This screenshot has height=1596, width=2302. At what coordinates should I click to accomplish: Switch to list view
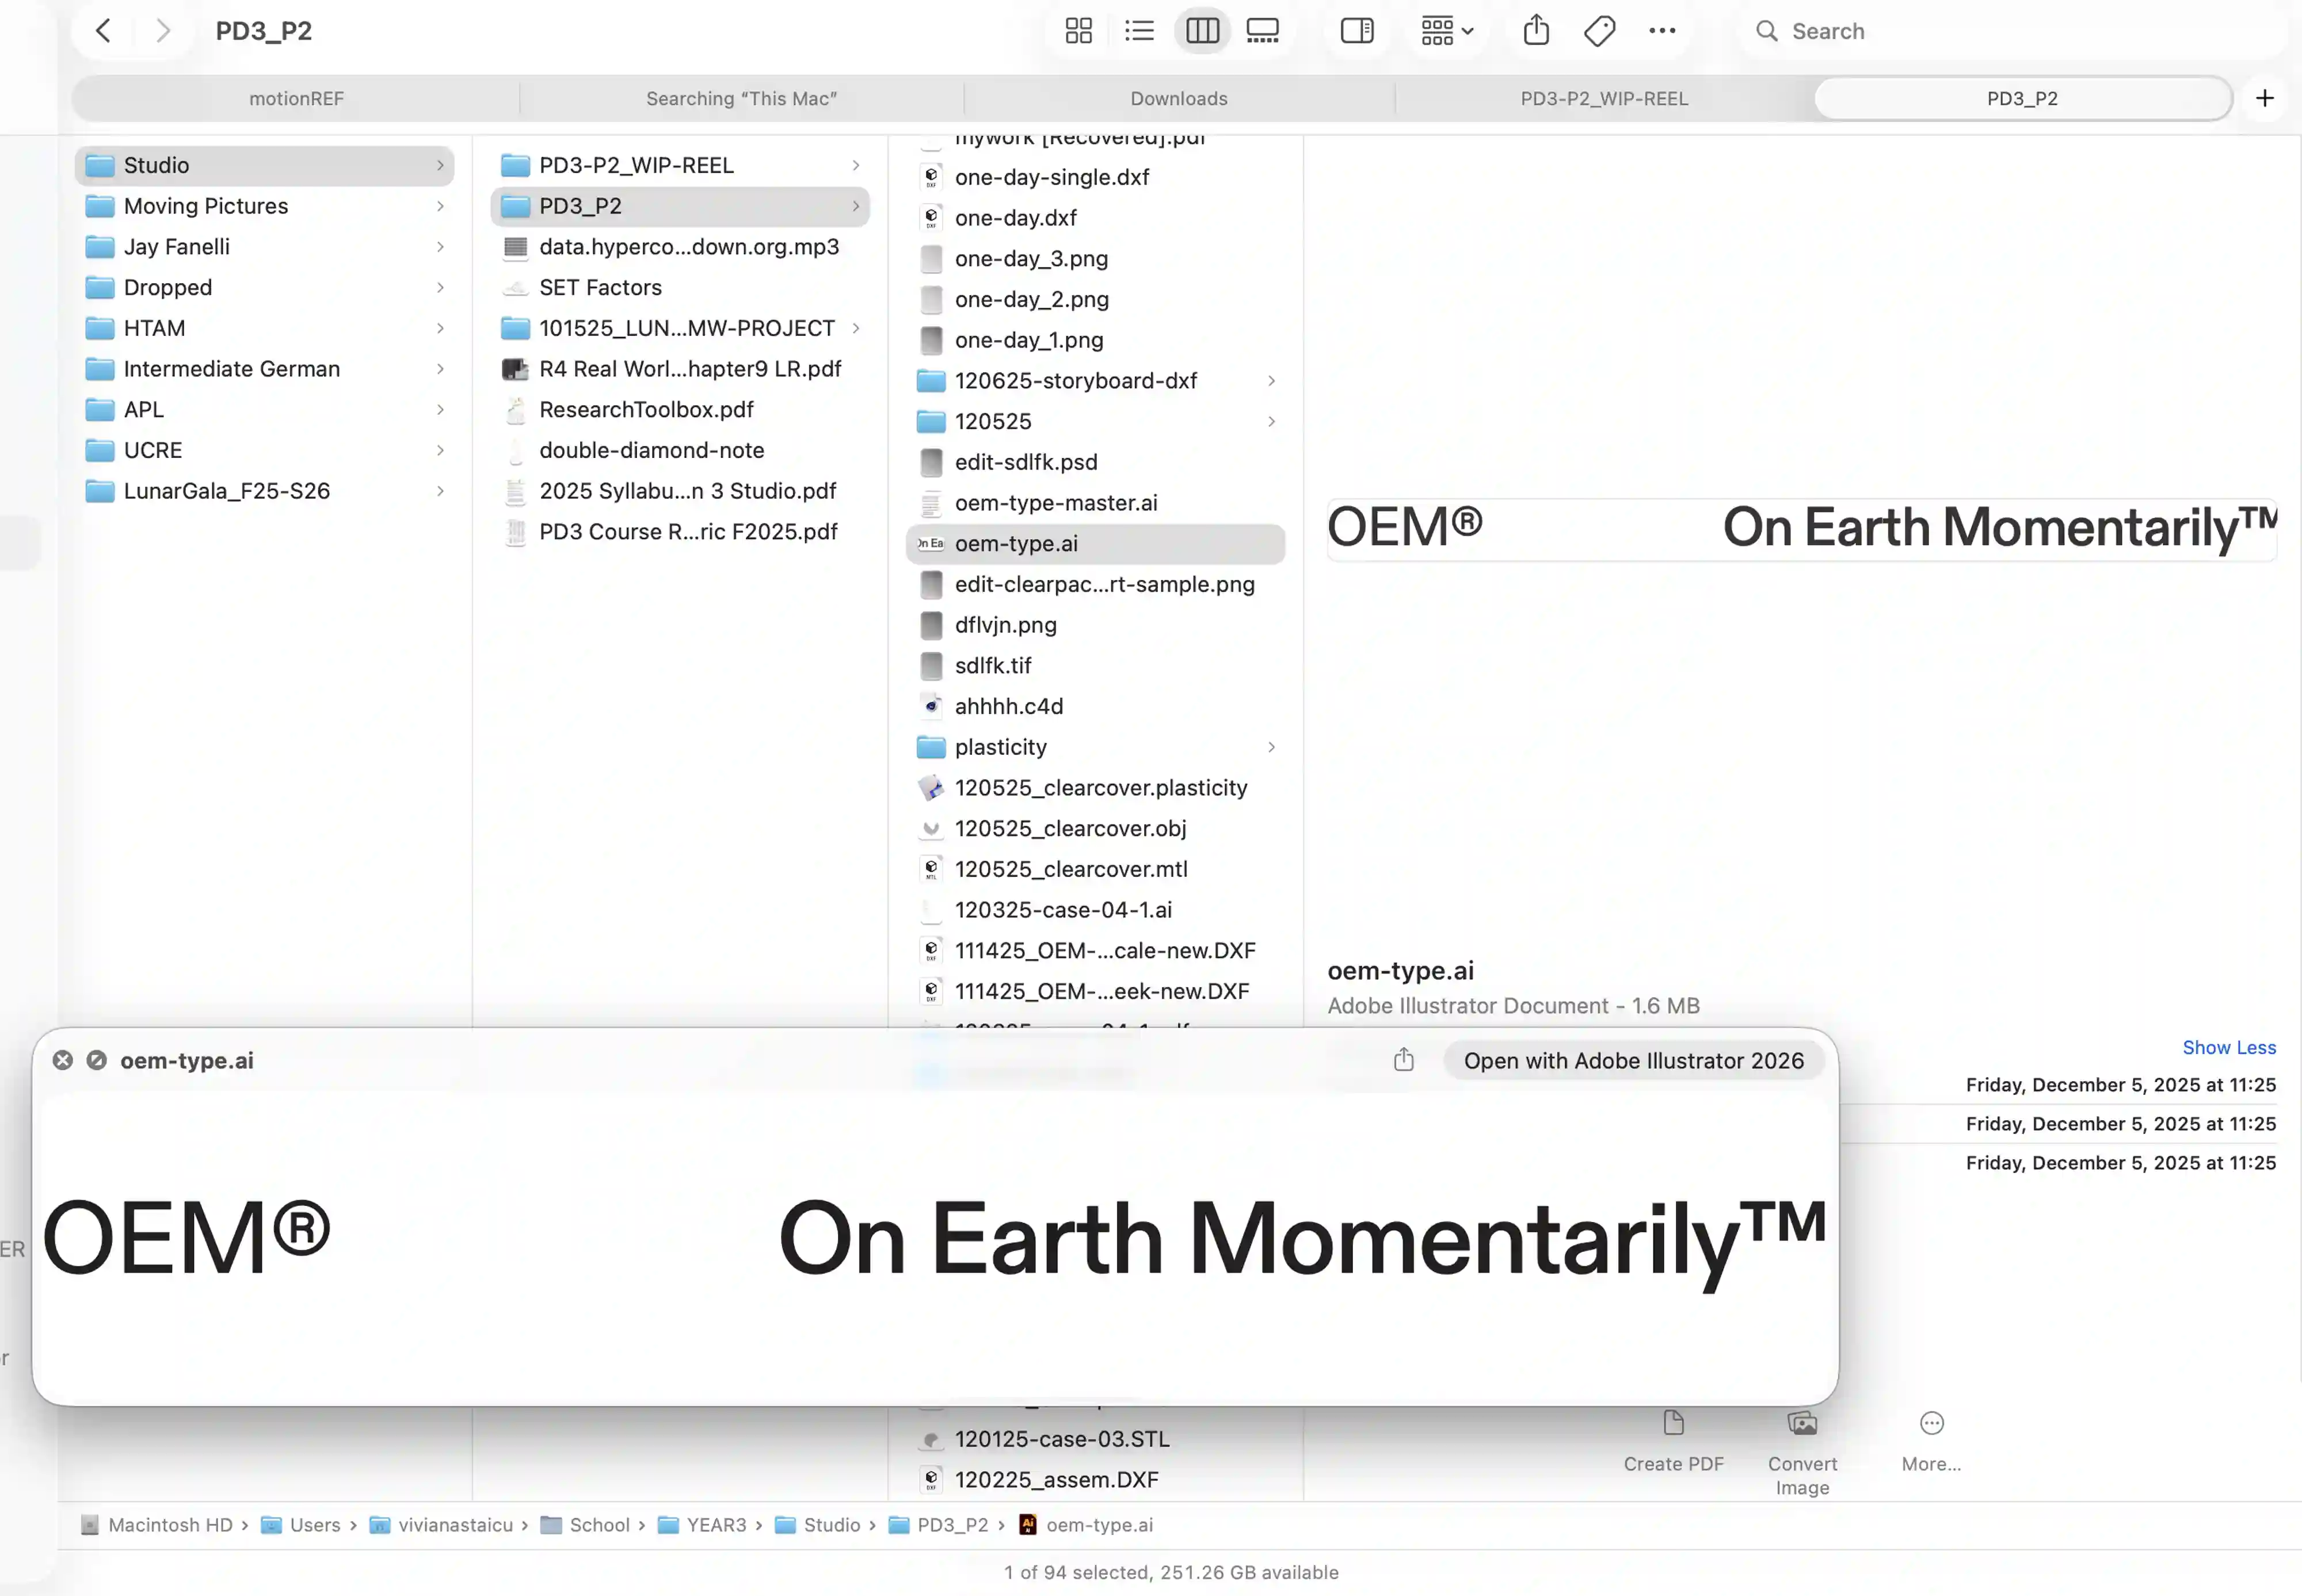[1139, 31]
